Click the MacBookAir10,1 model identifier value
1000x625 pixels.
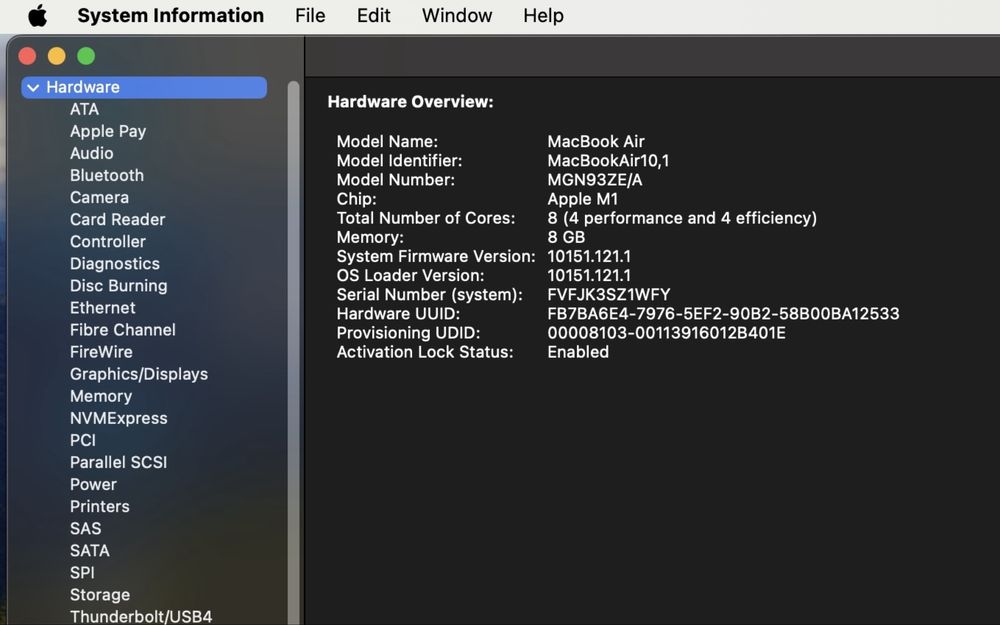tap(608, 161)
